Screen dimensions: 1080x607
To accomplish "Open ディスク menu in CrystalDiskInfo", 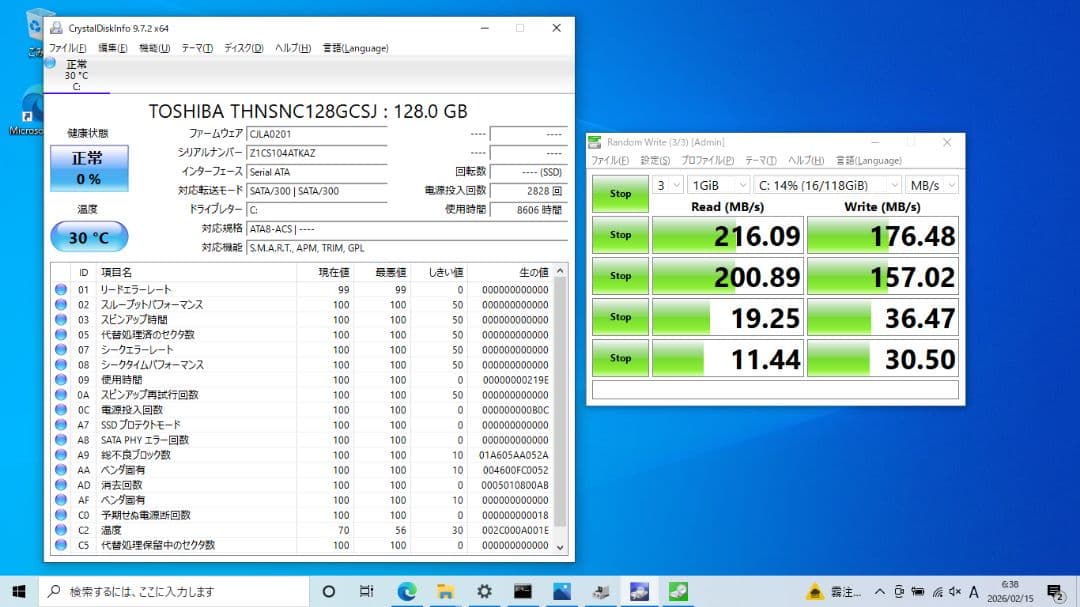I will click(x=243, y=48).
